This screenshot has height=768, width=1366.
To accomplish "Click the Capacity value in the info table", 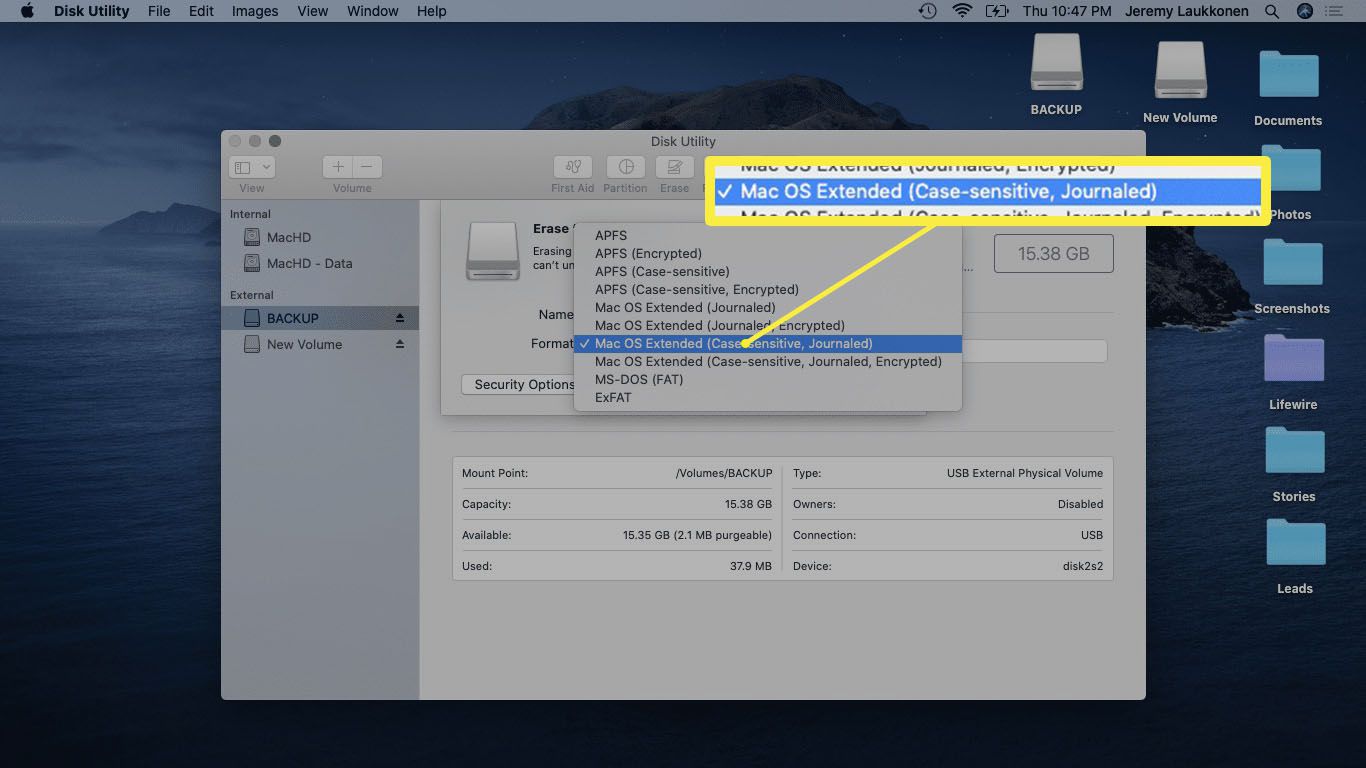I will 748,504.
